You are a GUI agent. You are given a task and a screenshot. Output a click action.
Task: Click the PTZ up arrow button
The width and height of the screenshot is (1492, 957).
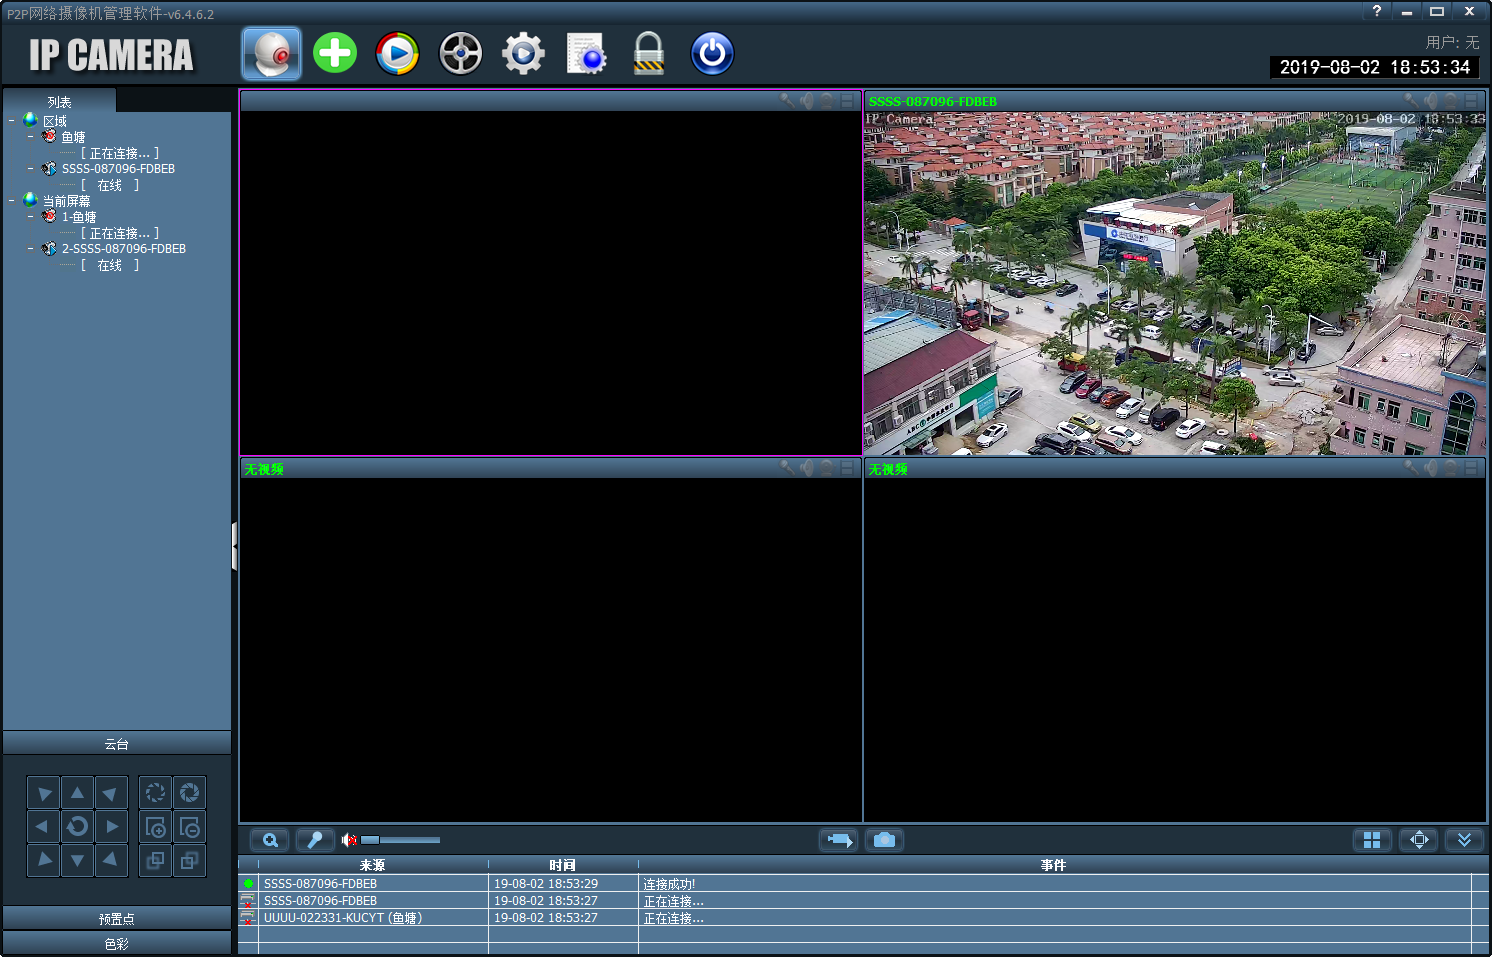click(x=77, y=793)
